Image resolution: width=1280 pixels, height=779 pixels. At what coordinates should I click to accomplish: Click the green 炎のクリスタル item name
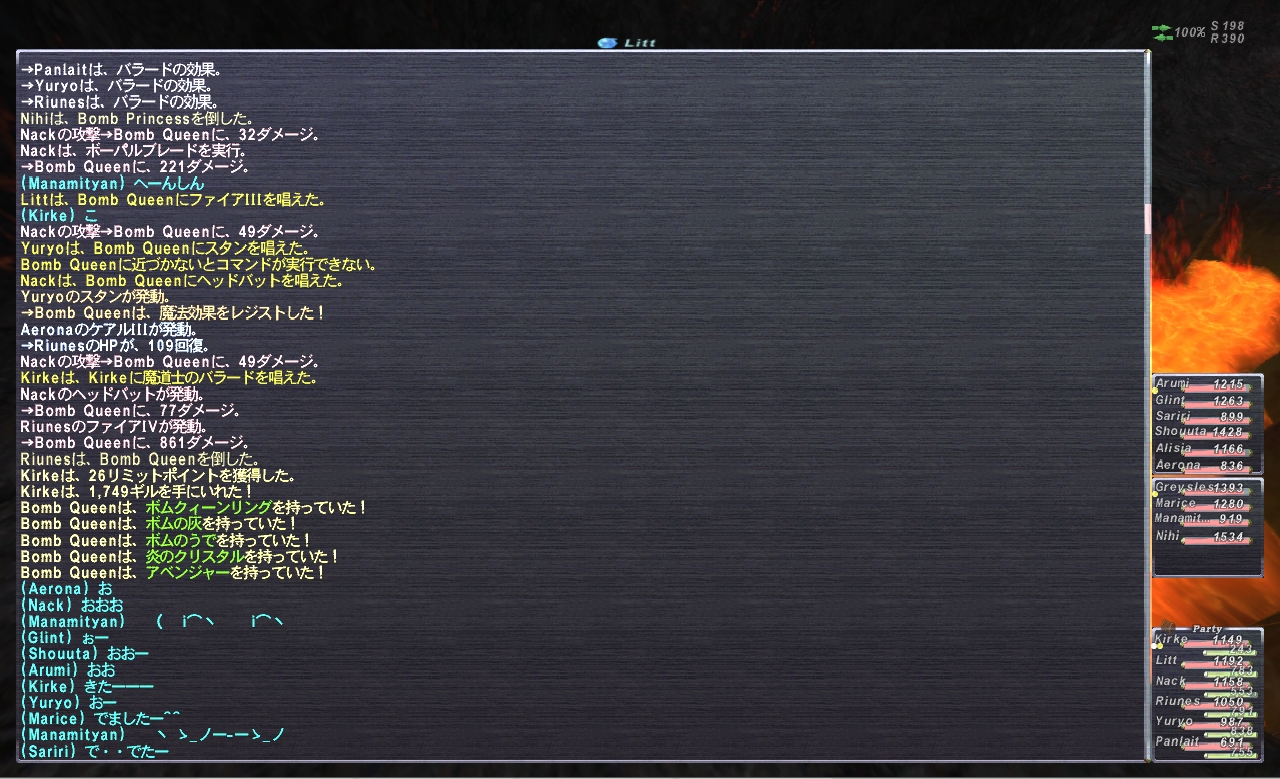[194, 557]
